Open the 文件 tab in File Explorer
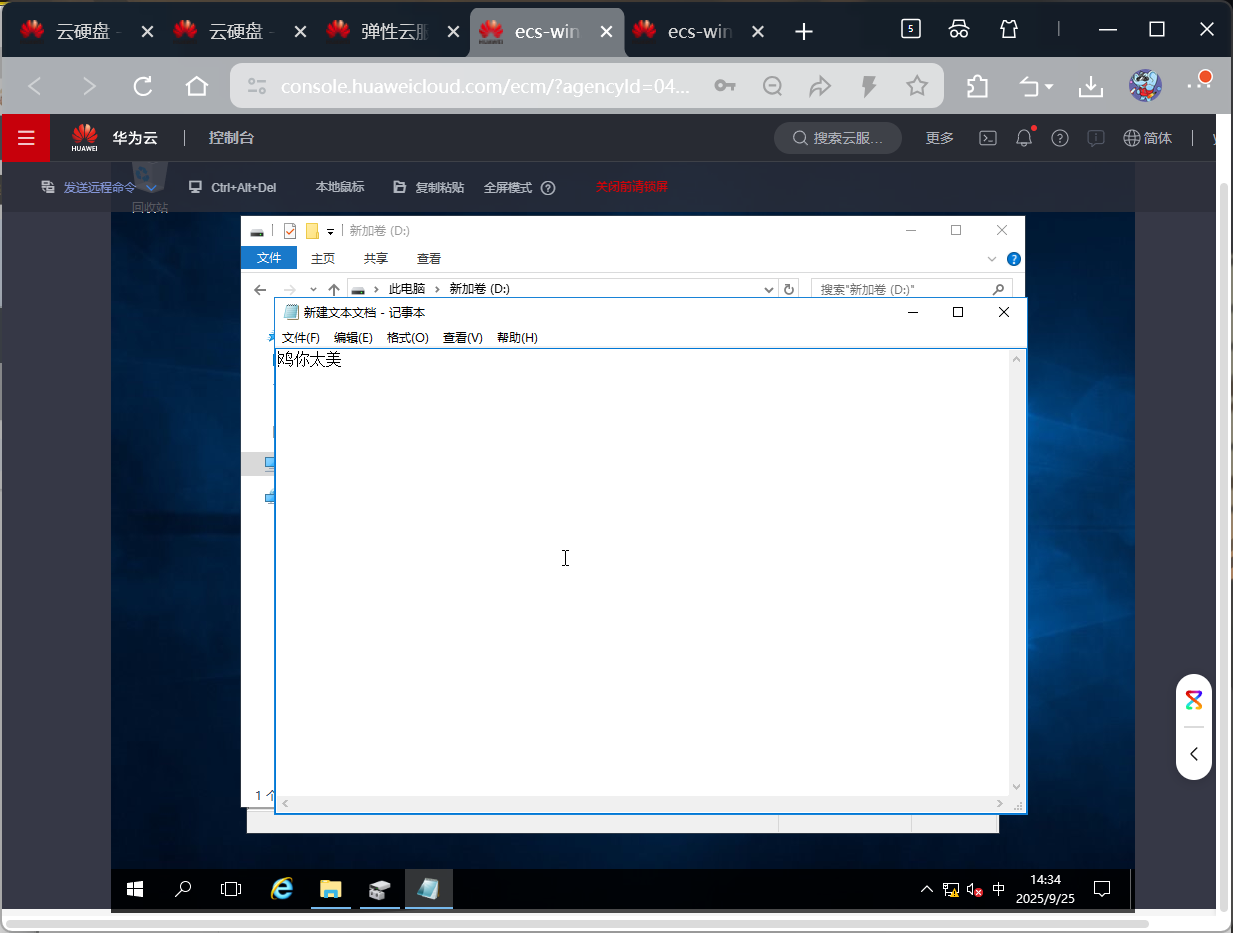 point(269,258)
